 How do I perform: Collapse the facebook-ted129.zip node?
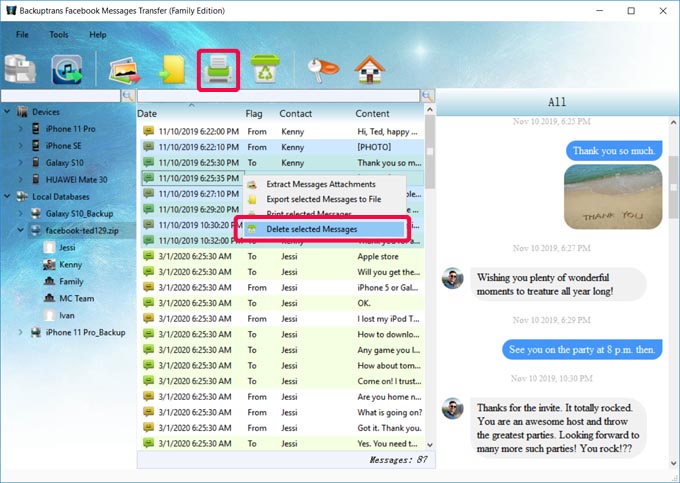click(20, 230)
